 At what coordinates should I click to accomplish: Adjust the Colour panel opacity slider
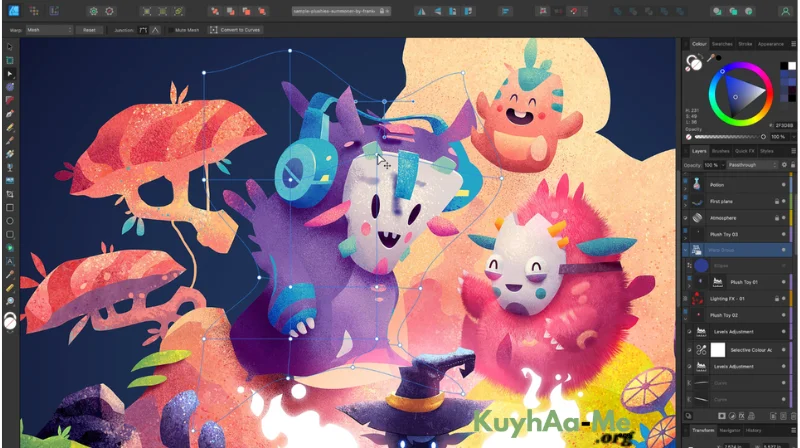coord(729,137)
